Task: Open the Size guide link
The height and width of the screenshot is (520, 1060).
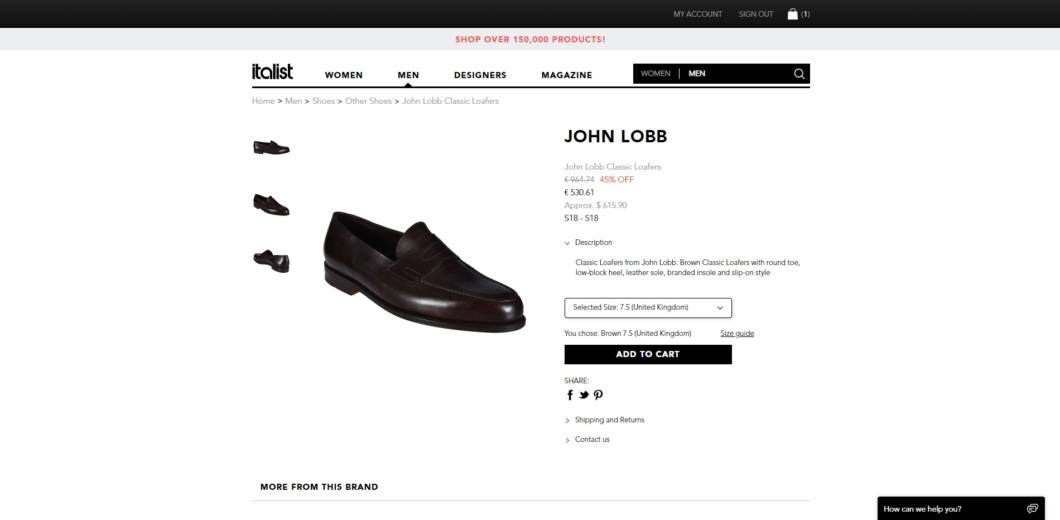Action: pos(737,333)
